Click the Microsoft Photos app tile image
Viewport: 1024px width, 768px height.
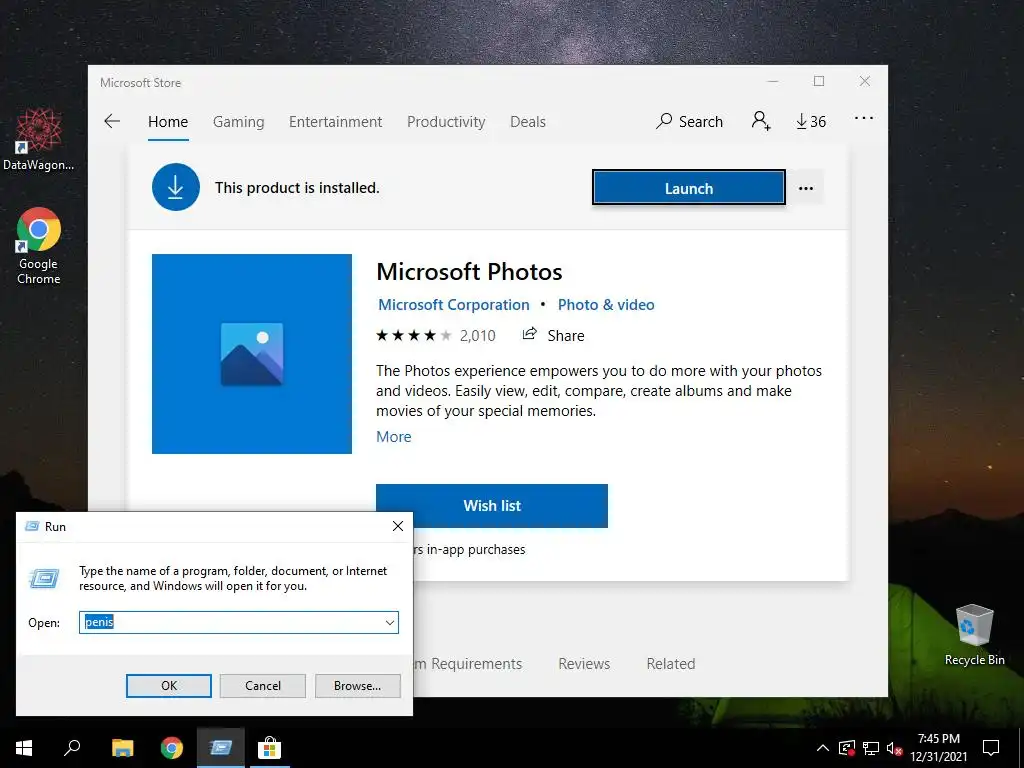(x=251, y=353)
